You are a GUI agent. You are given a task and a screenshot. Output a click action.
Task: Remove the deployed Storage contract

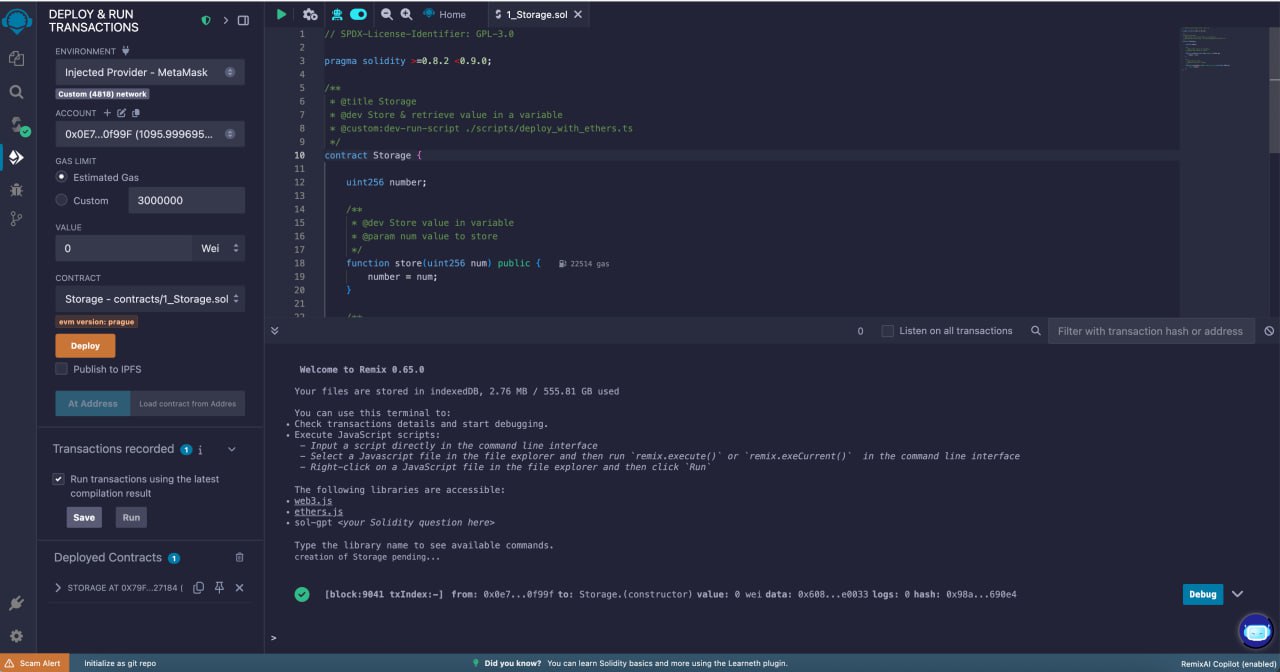click(239, 588)
